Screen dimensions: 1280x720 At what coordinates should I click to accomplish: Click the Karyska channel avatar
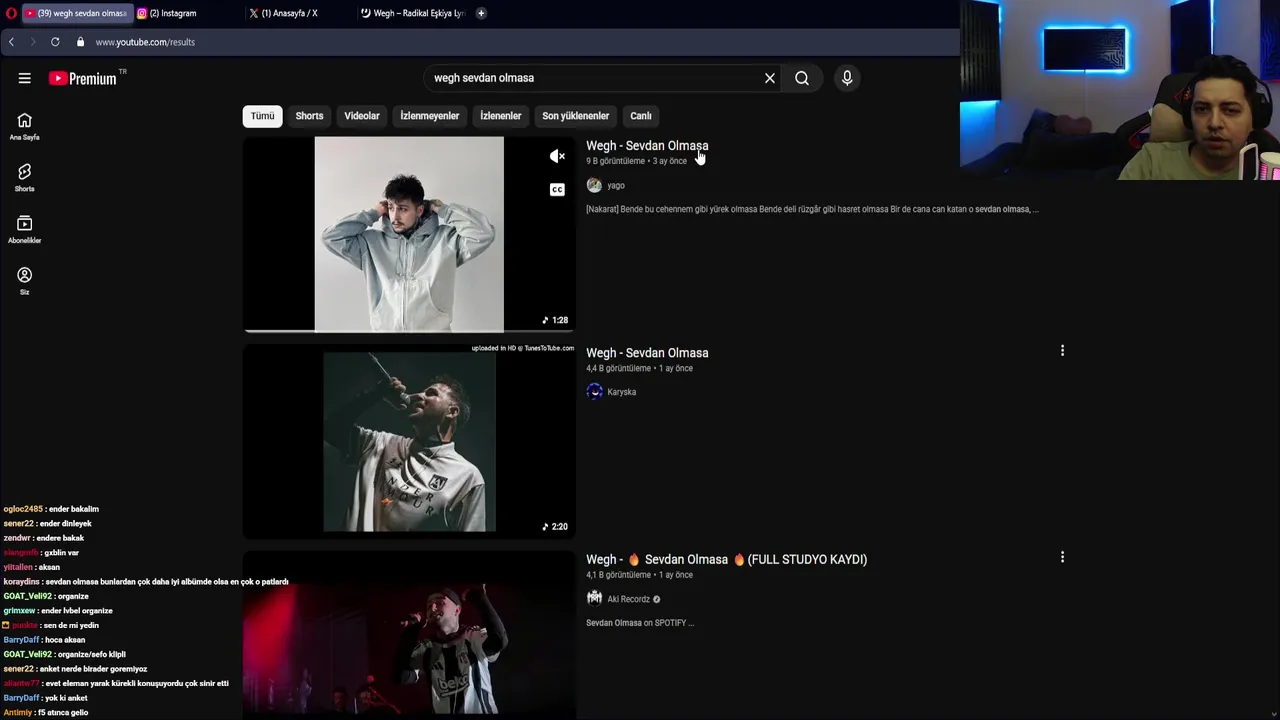(x=594, y=392)
